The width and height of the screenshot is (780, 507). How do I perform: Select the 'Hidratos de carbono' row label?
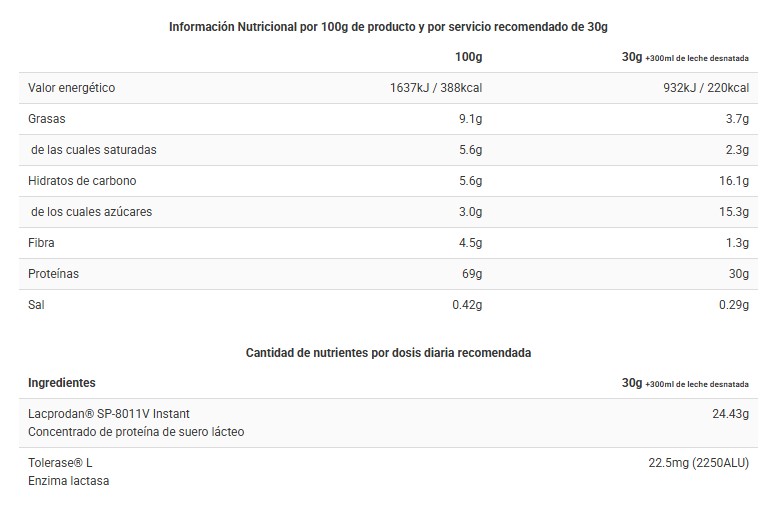click(82, 181)
